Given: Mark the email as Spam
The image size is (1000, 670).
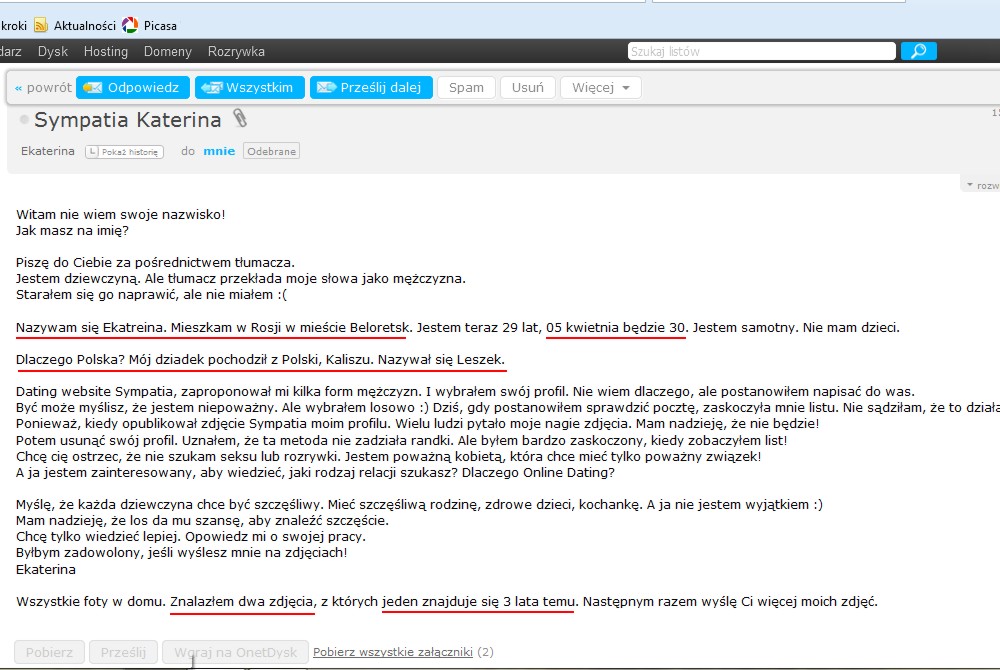Looking at the screenshot, I should pos(466,88).
